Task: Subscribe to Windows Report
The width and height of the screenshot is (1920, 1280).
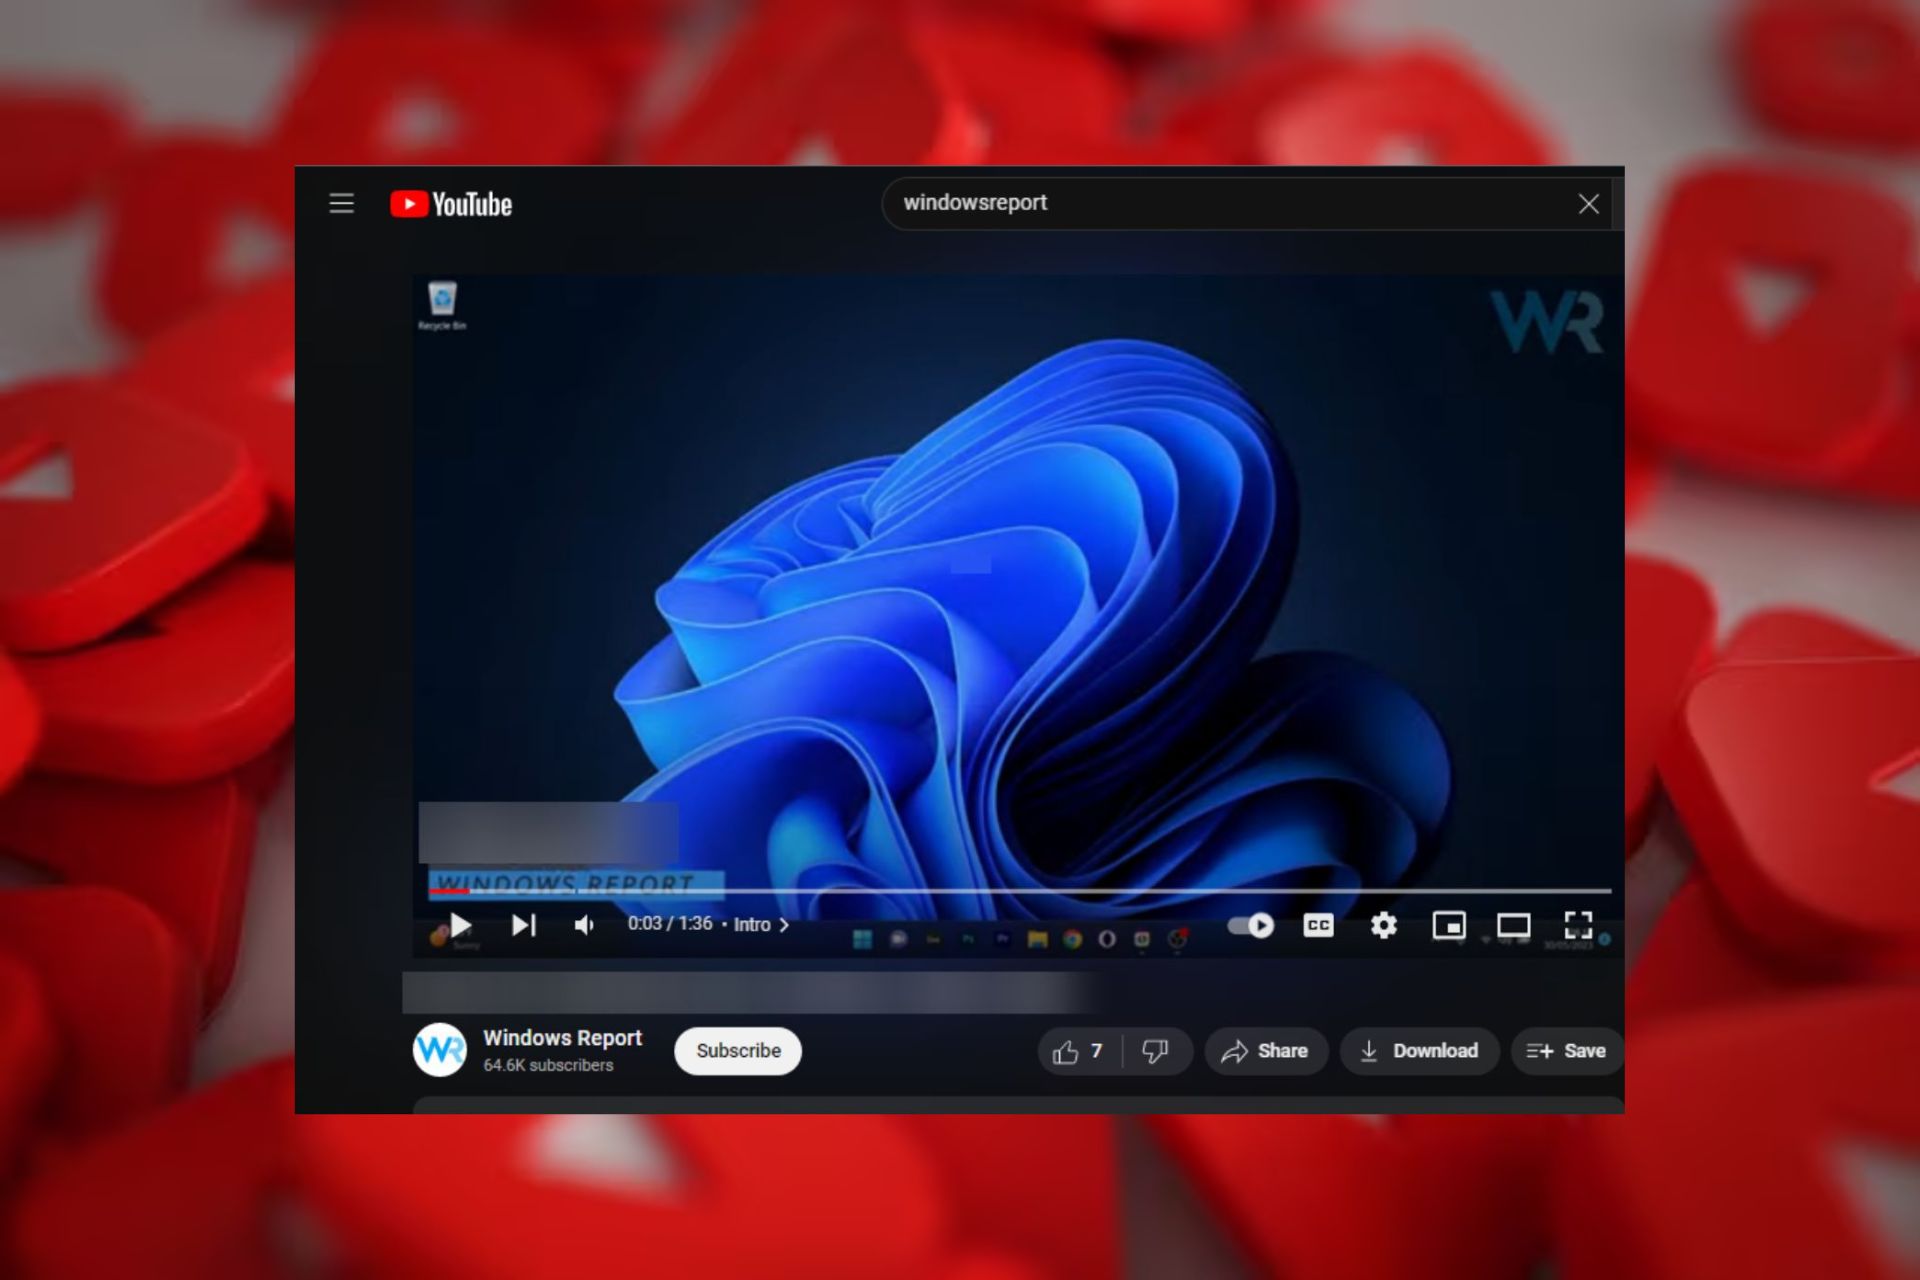Action: 738,1051
